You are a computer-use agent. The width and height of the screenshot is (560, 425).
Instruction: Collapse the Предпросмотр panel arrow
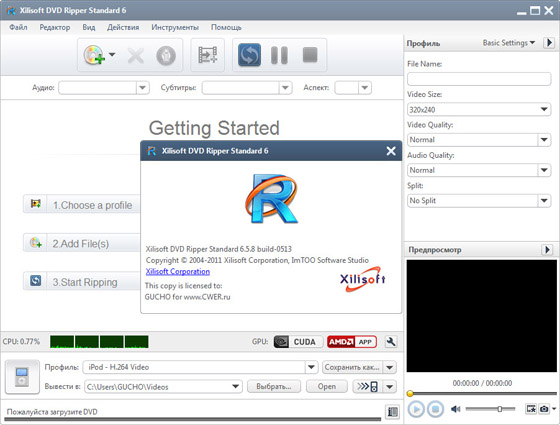click(x=547, y=249)
